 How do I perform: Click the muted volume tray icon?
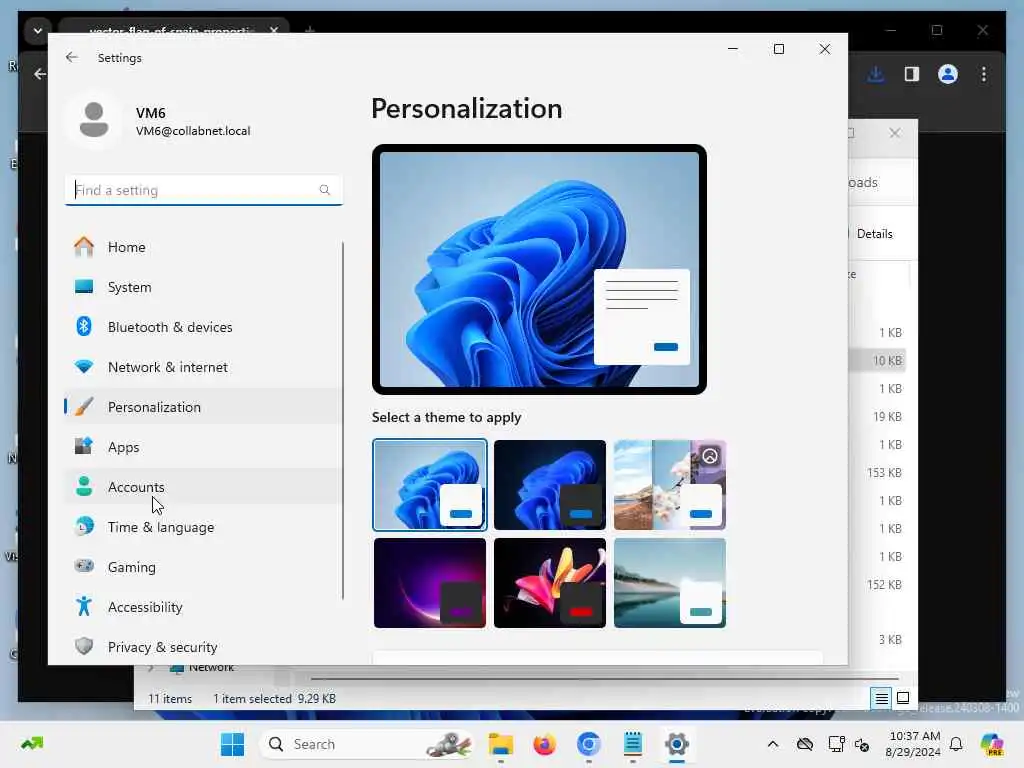pos(862,745)
